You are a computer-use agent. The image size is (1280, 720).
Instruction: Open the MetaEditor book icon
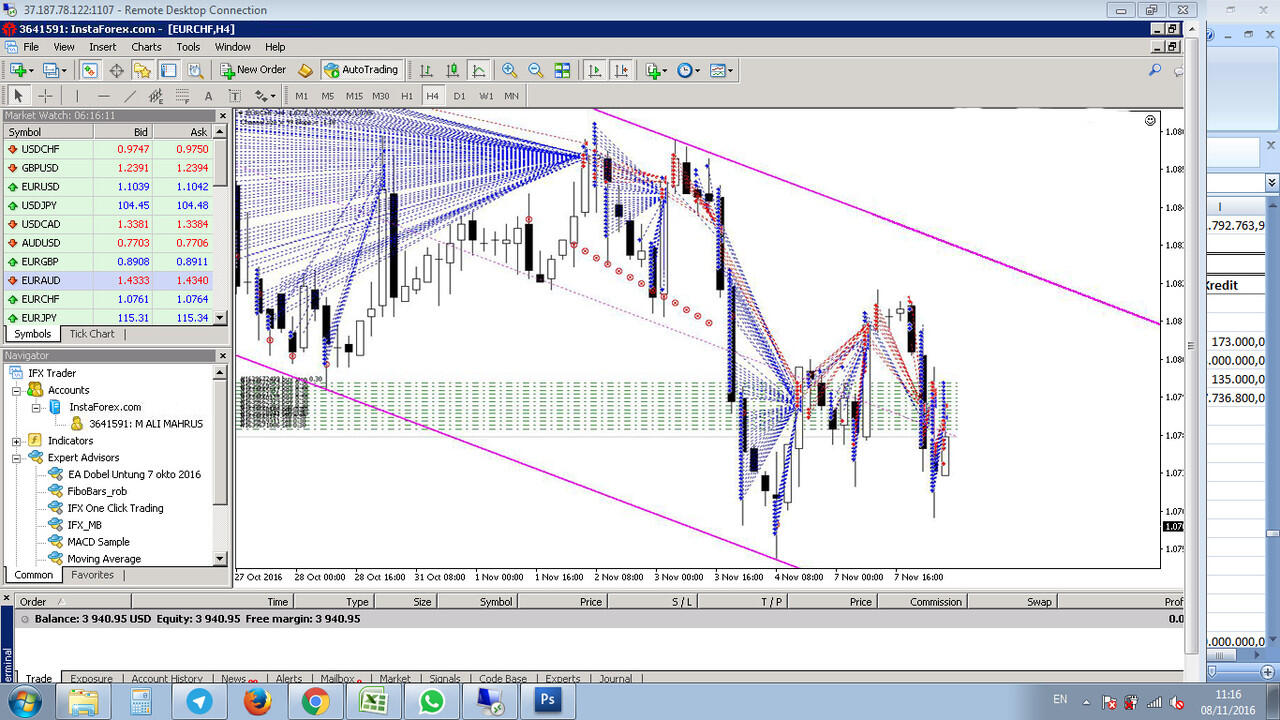pos(305,70)
